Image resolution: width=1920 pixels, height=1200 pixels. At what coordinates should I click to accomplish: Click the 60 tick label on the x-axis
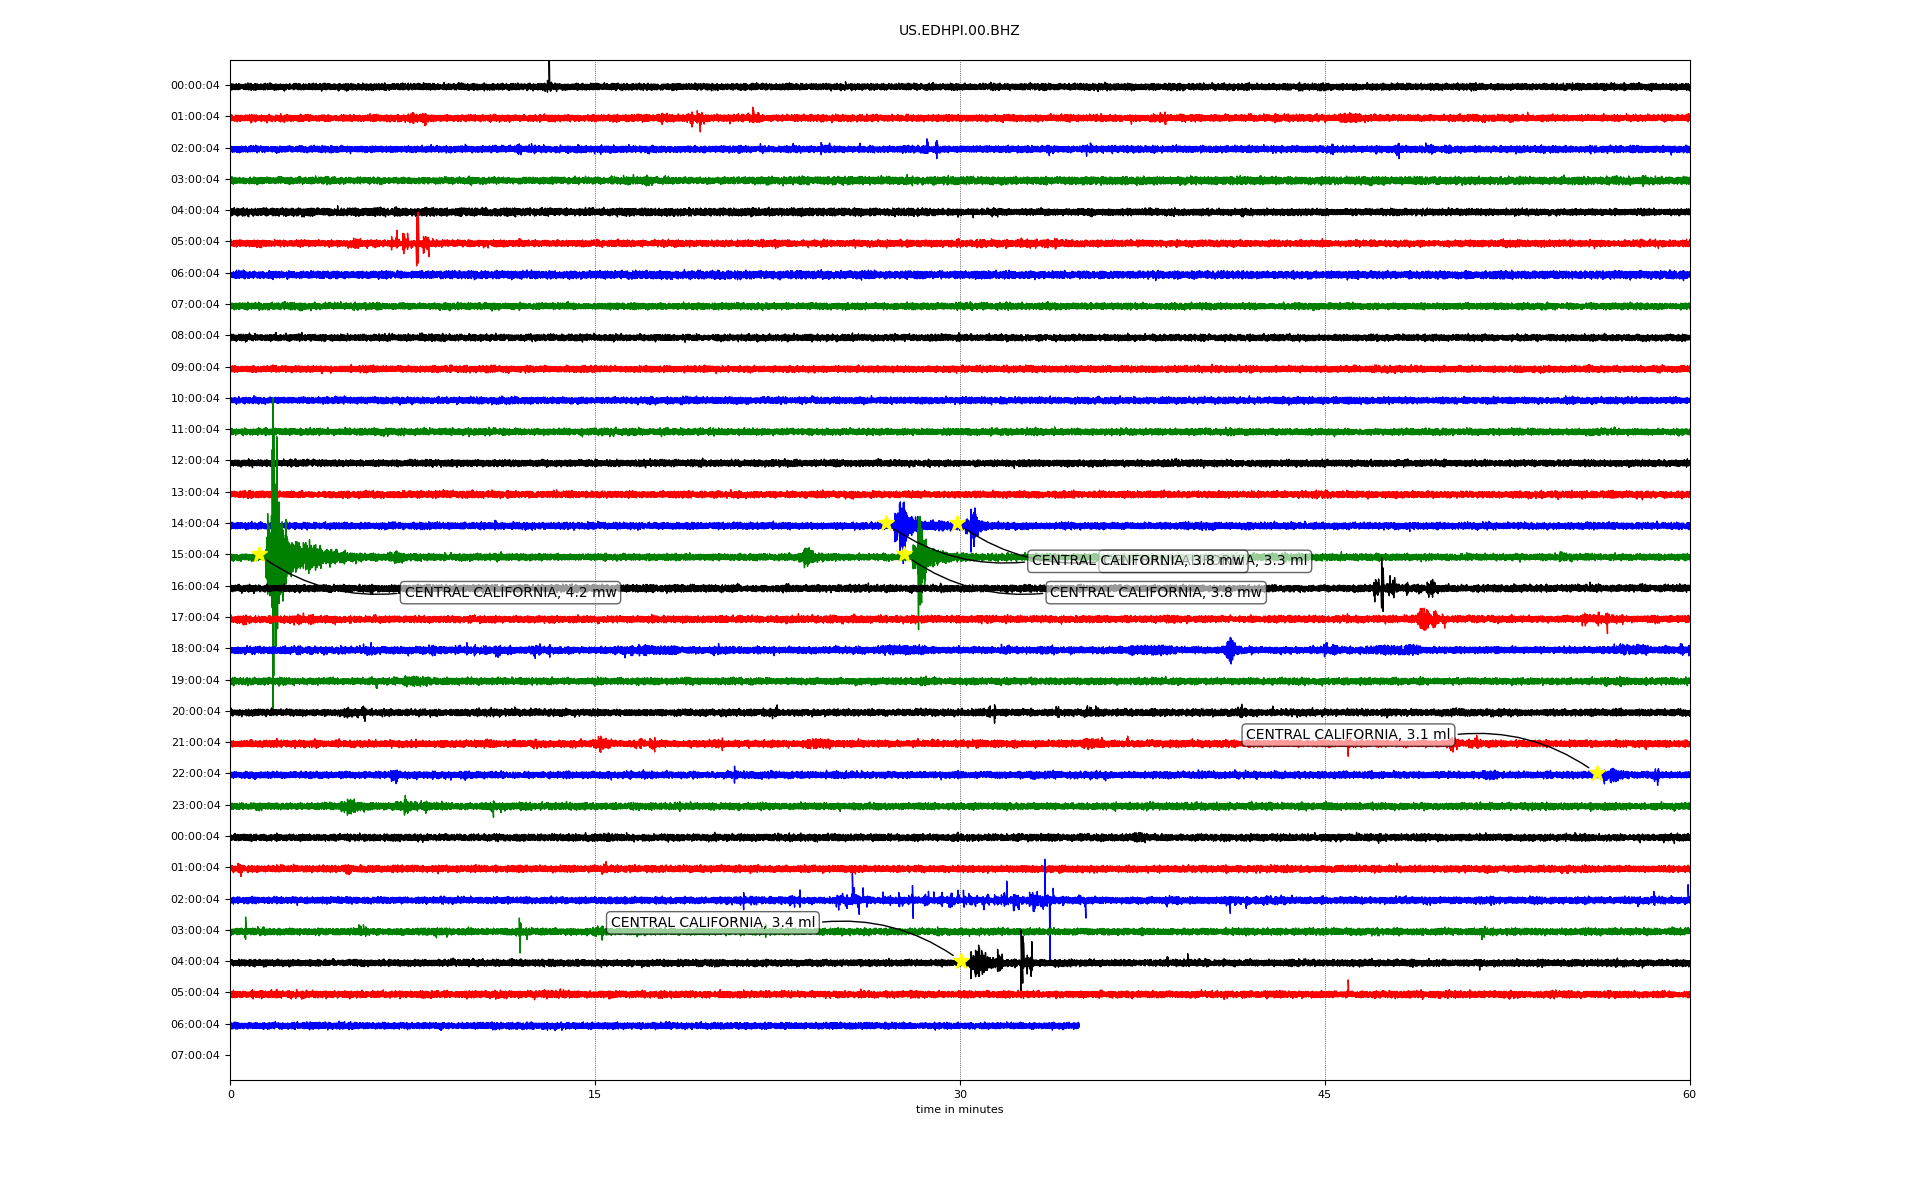(1689, 1094)
